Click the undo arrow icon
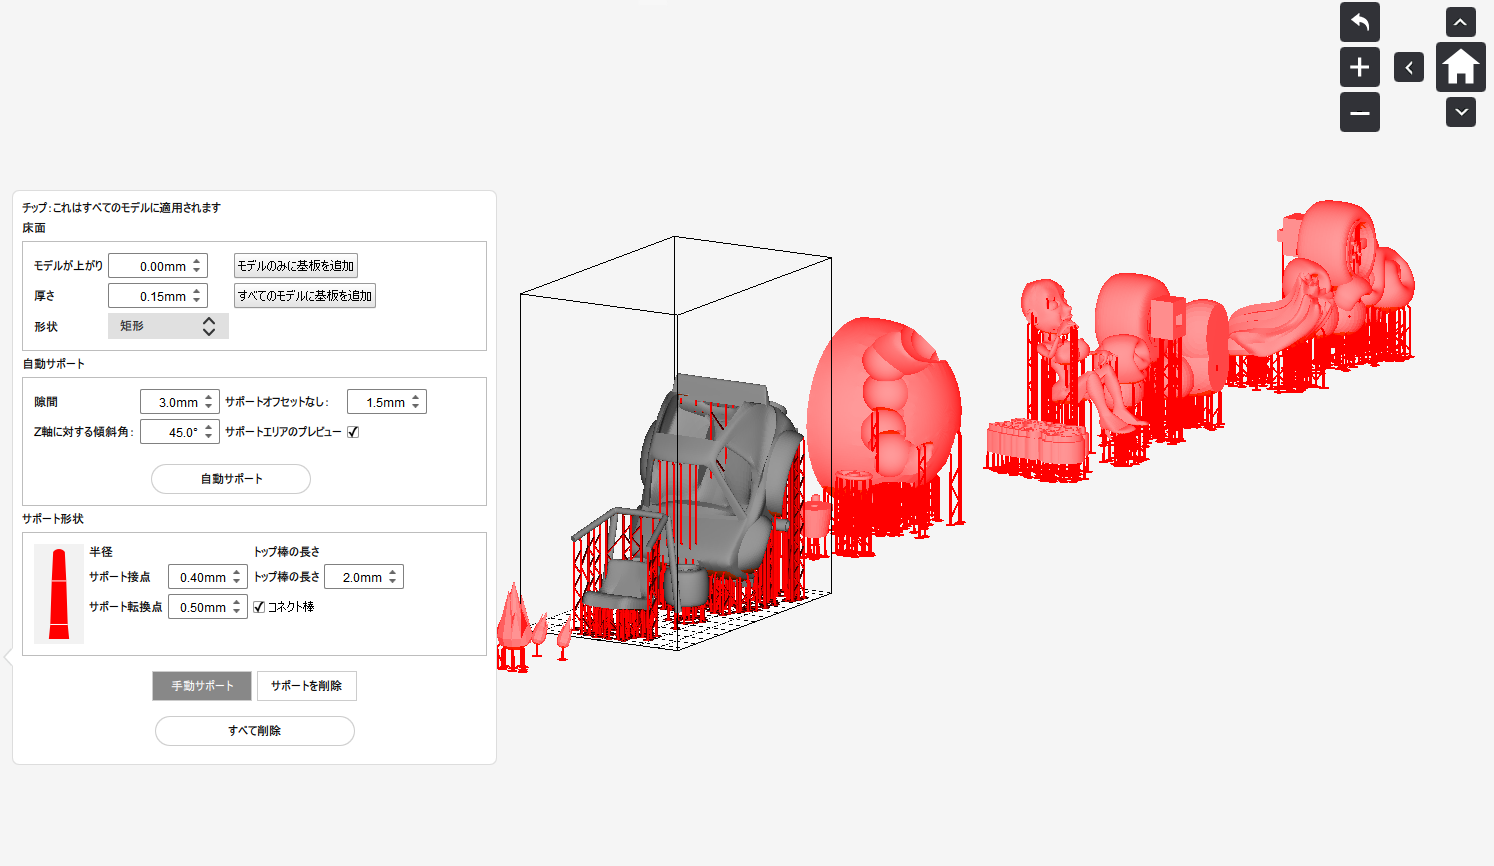The image size is (1494, 866). pos(1359,22)
